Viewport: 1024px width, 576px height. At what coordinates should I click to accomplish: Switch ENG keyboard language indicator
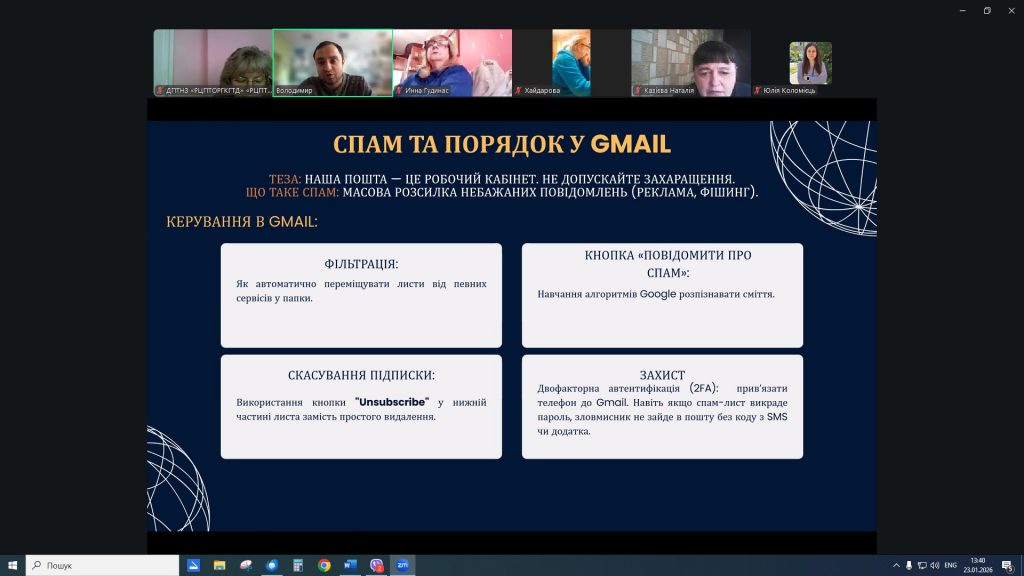click(951, 565)
